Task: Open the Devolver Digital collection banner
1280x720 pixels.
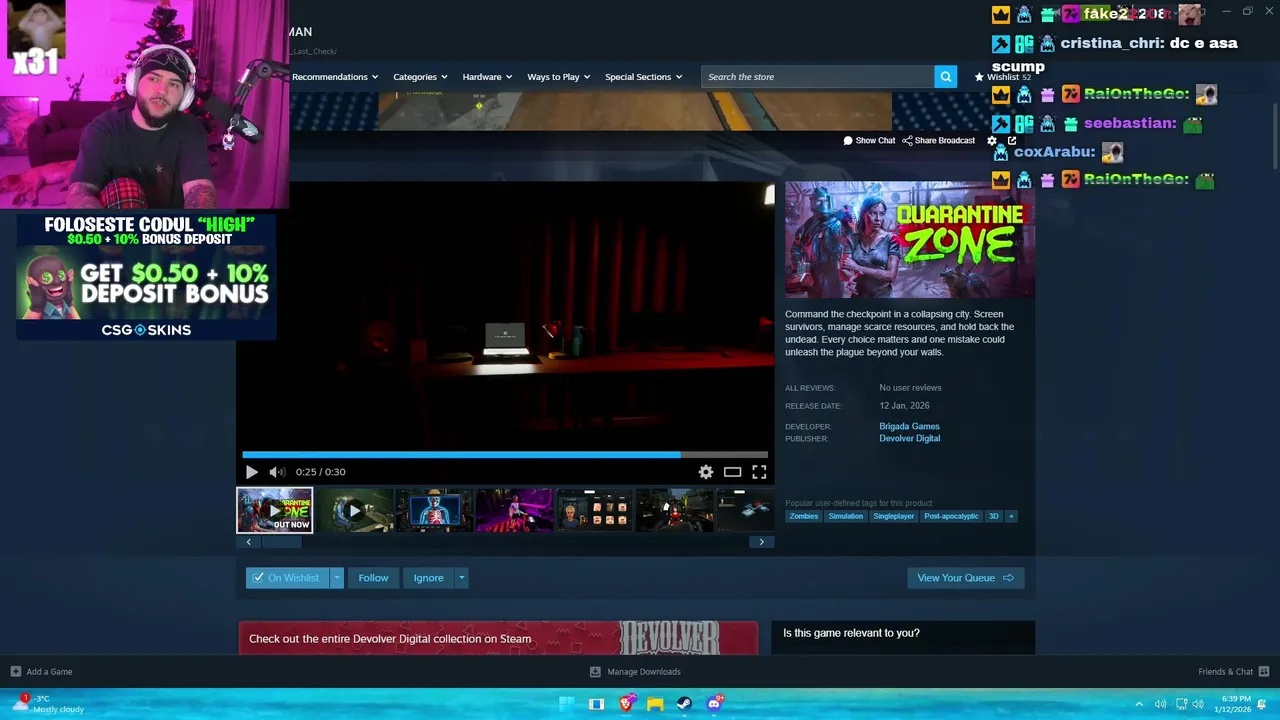Action: click(498, 638)
